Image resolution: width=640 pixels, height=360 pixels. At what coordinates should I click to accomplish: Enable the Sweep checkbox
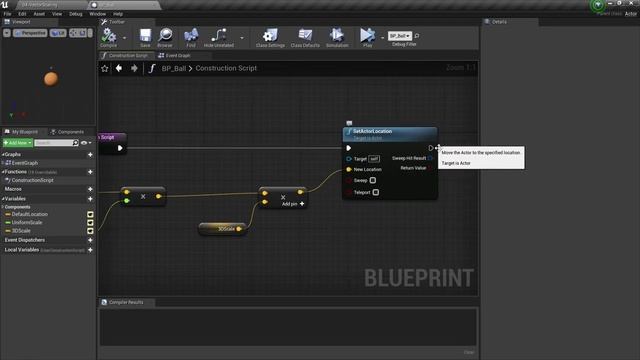pos(373,180)
